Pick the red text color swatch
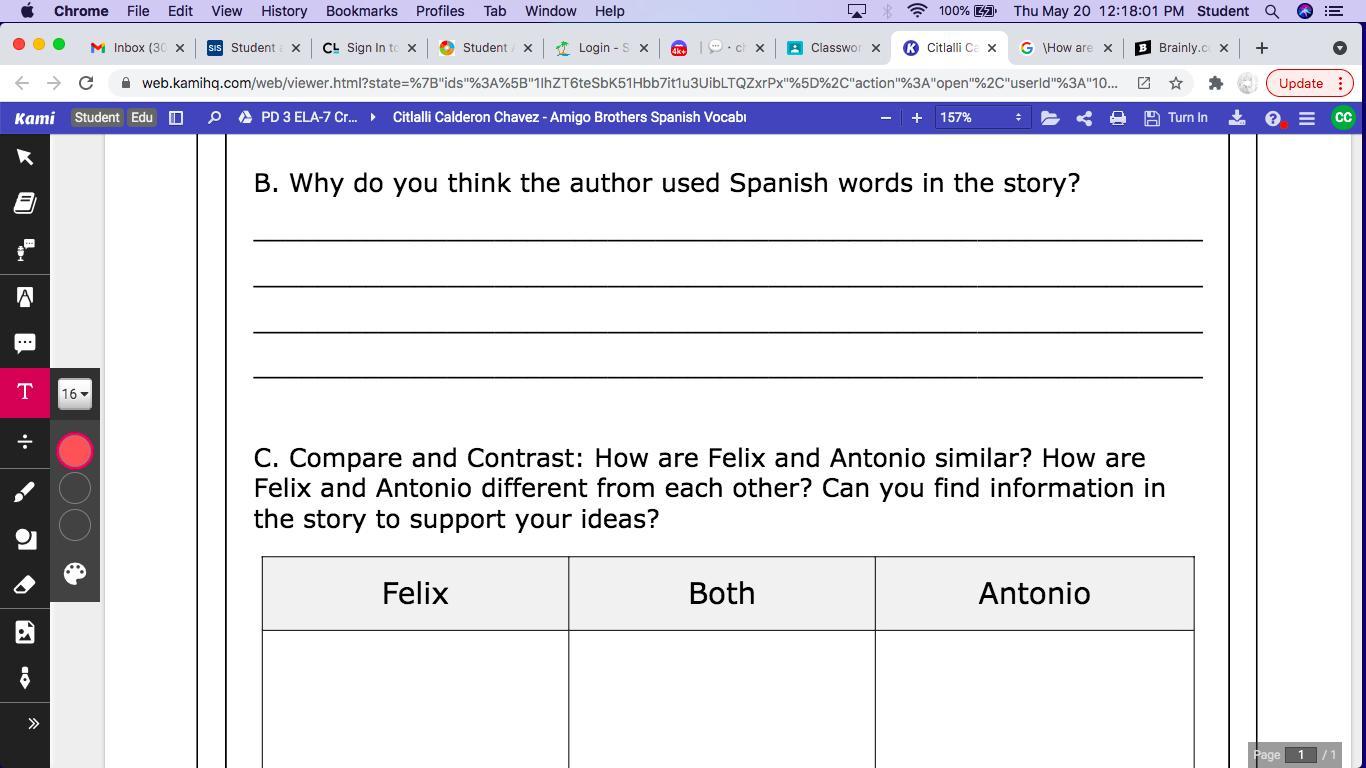 (x=75, y=451)
